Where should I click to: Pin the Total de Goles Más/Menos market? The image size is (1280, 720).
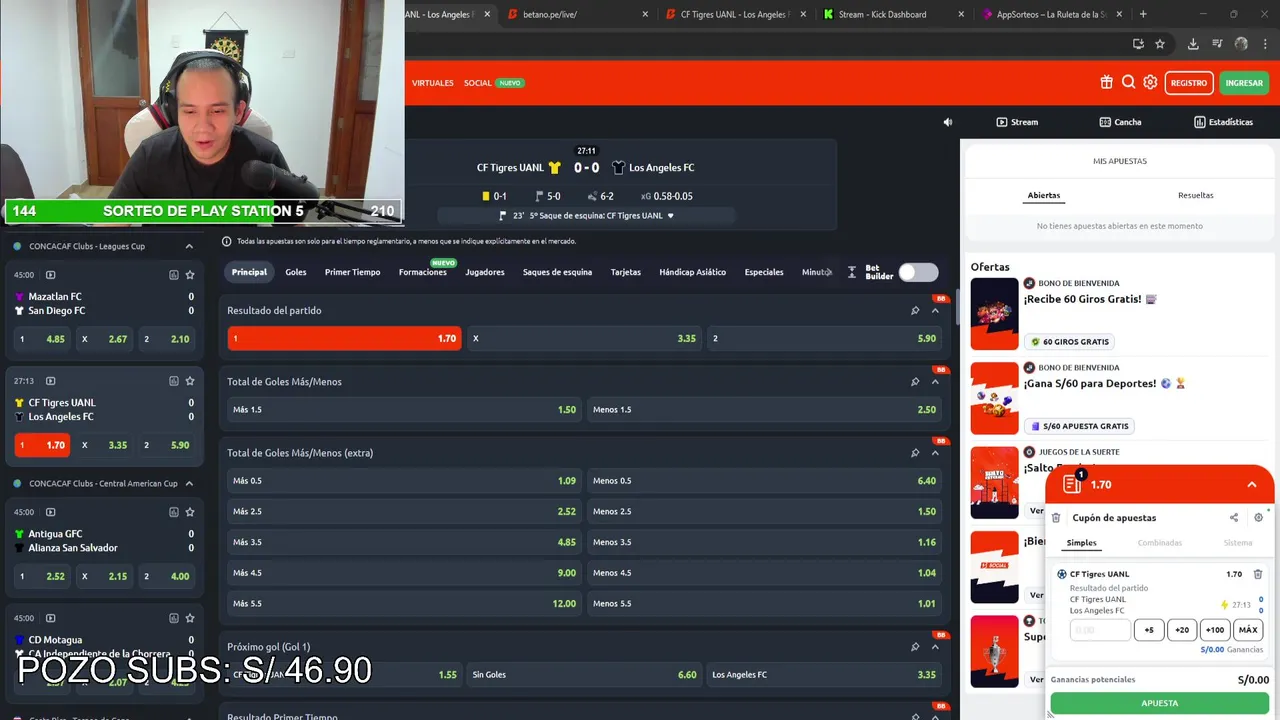(914, 382)
